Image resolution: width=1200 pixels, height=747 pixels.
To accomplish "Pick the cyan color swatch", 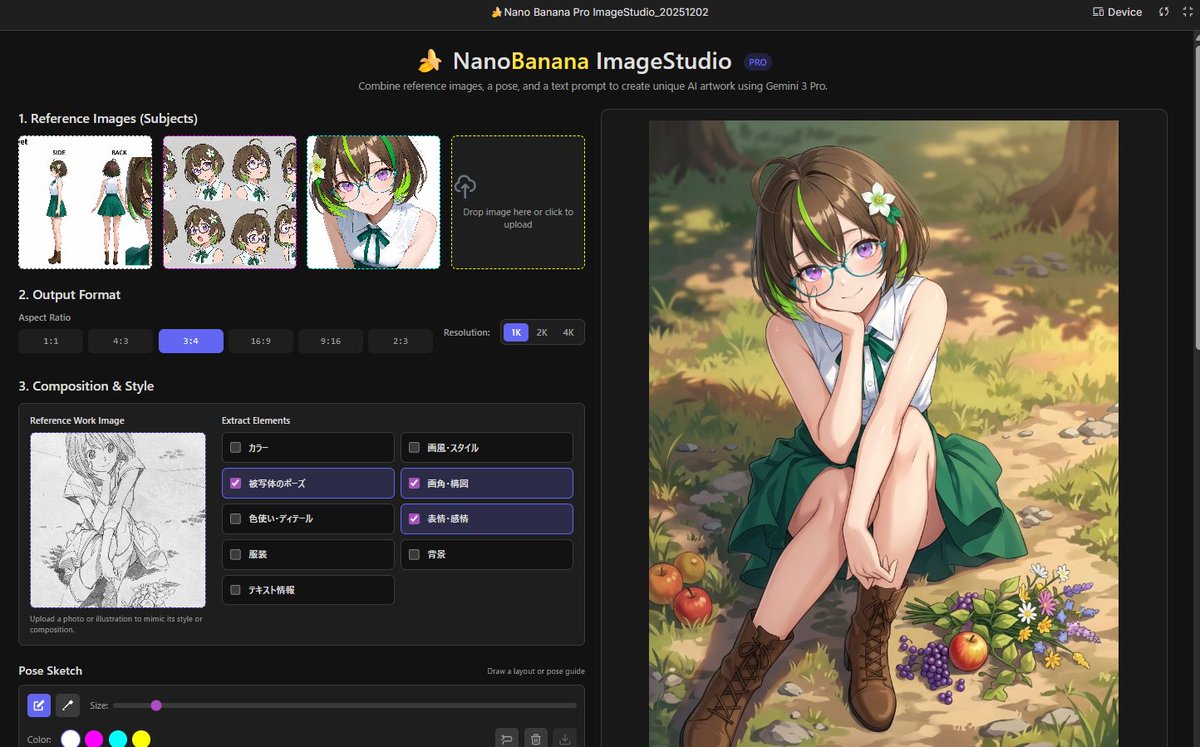I will coord(118,739).
